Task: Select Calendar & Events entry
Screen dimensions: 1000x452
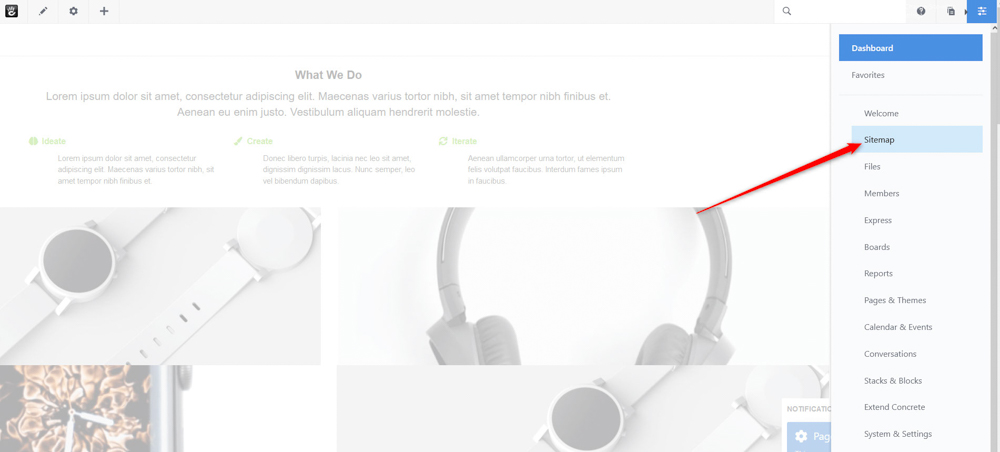Action: 898,327
